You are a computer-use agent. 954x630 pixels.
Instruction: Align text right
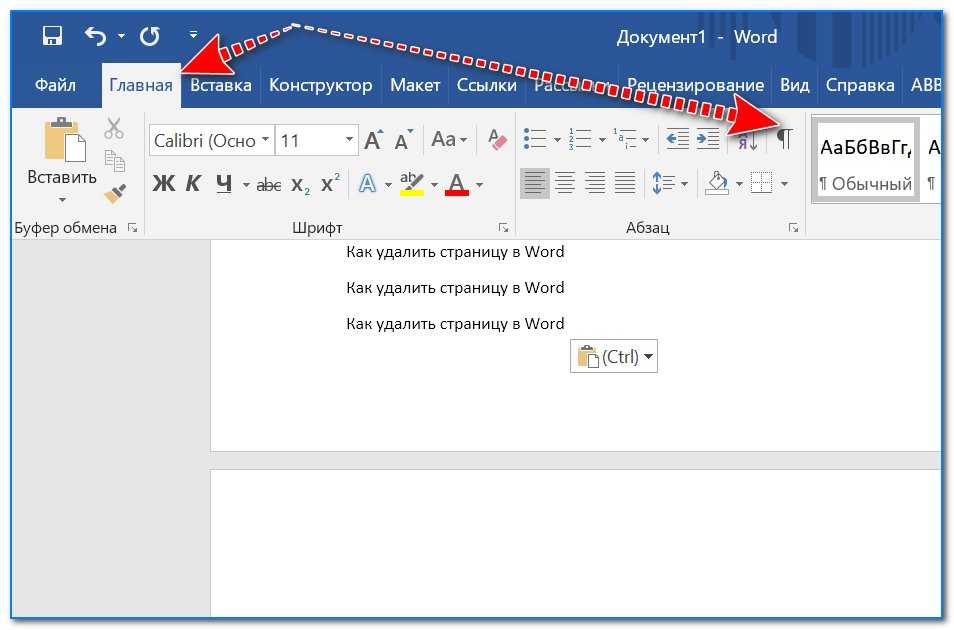tap(595, 183)
